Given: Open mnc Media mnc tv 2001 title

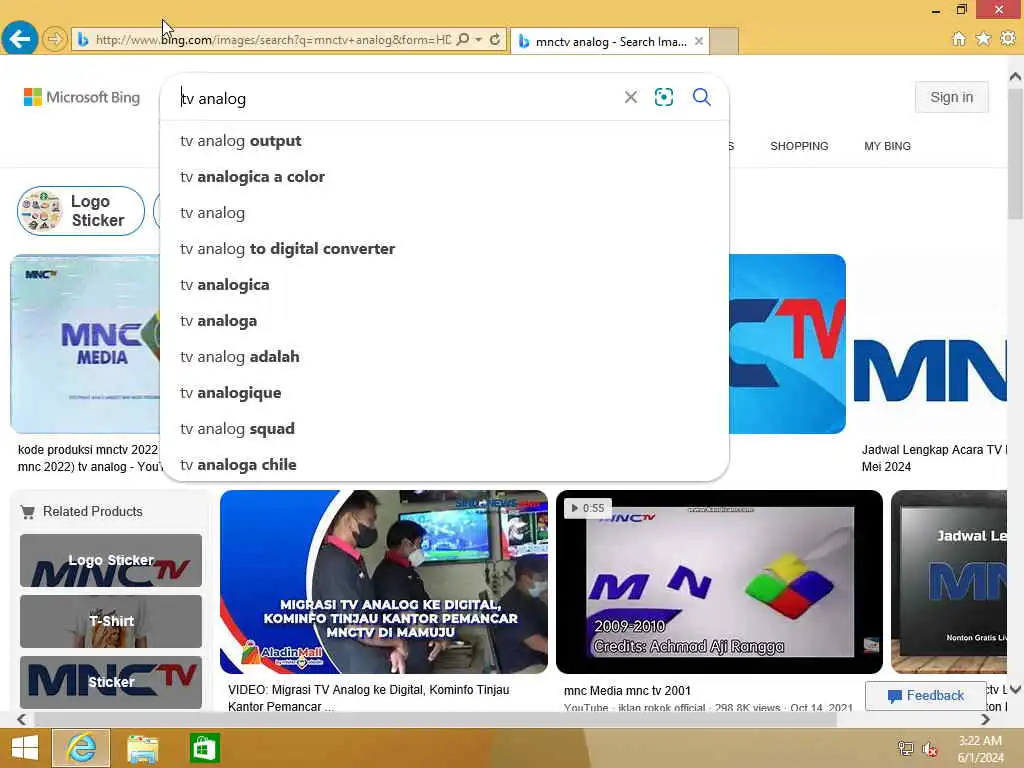Looking at the screenshot, I should [627, 690].
